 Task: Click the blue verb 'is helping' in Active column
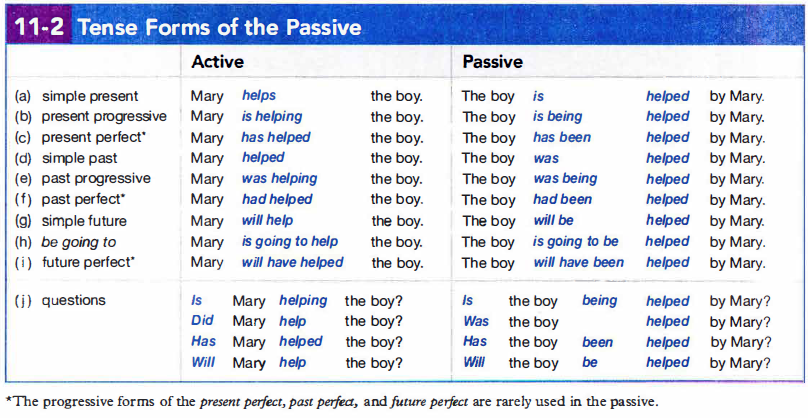[x=272, y=117]
